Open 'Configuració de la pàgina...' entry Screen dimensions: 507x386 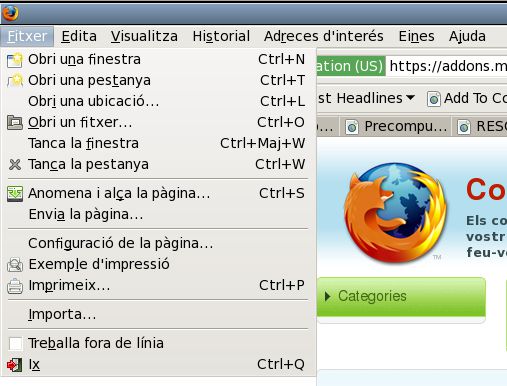click(x=157, y=244)
